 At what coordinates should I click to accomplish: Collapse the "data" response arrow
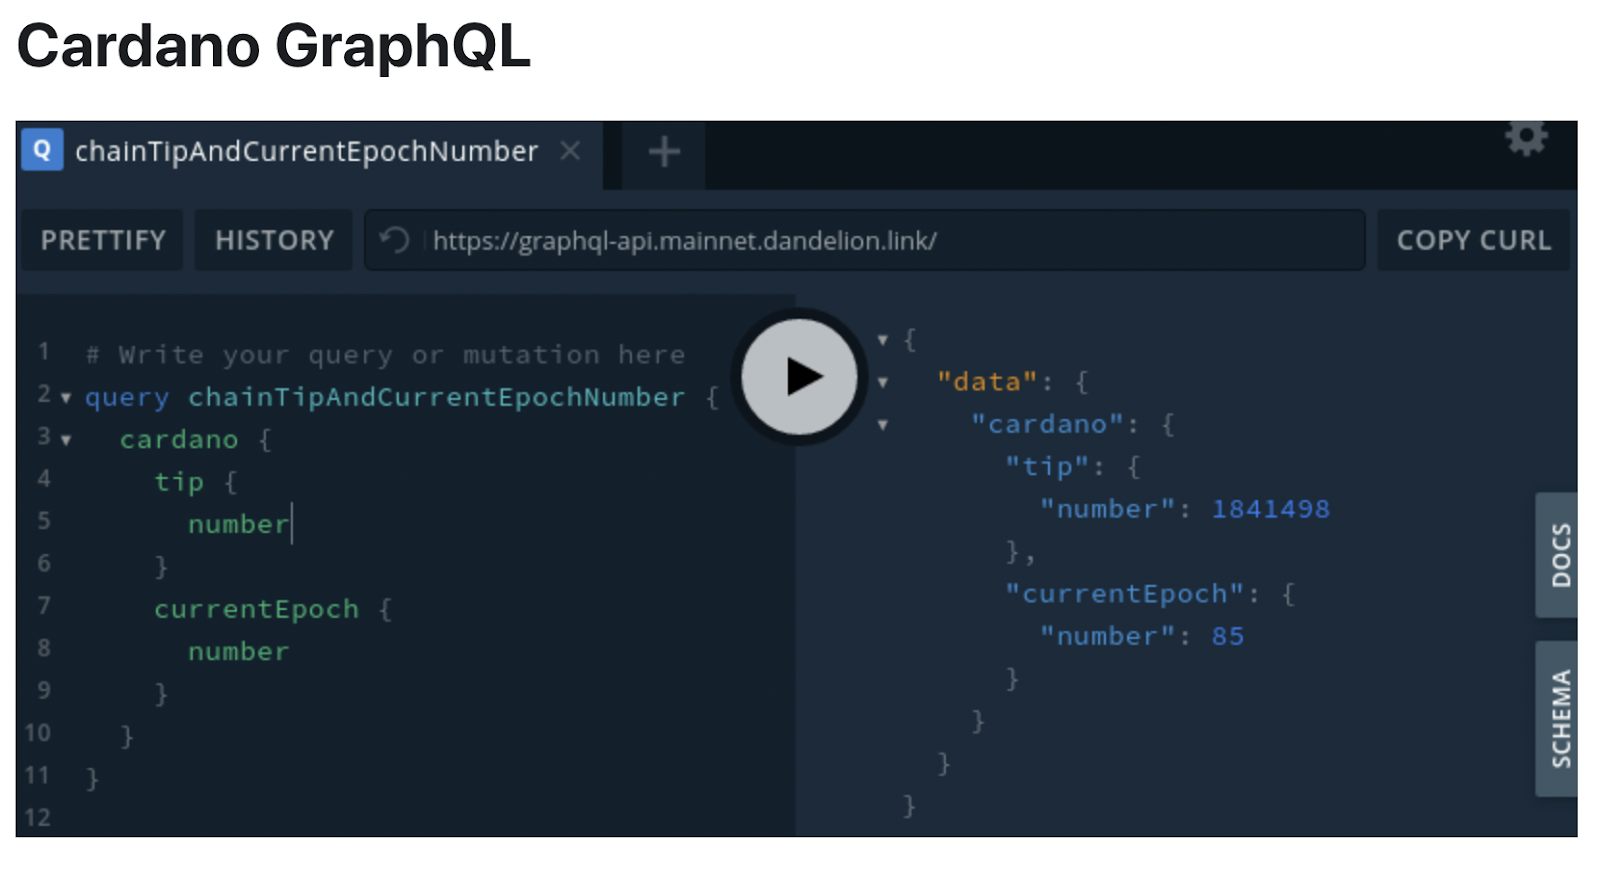(x=883, y=382)
